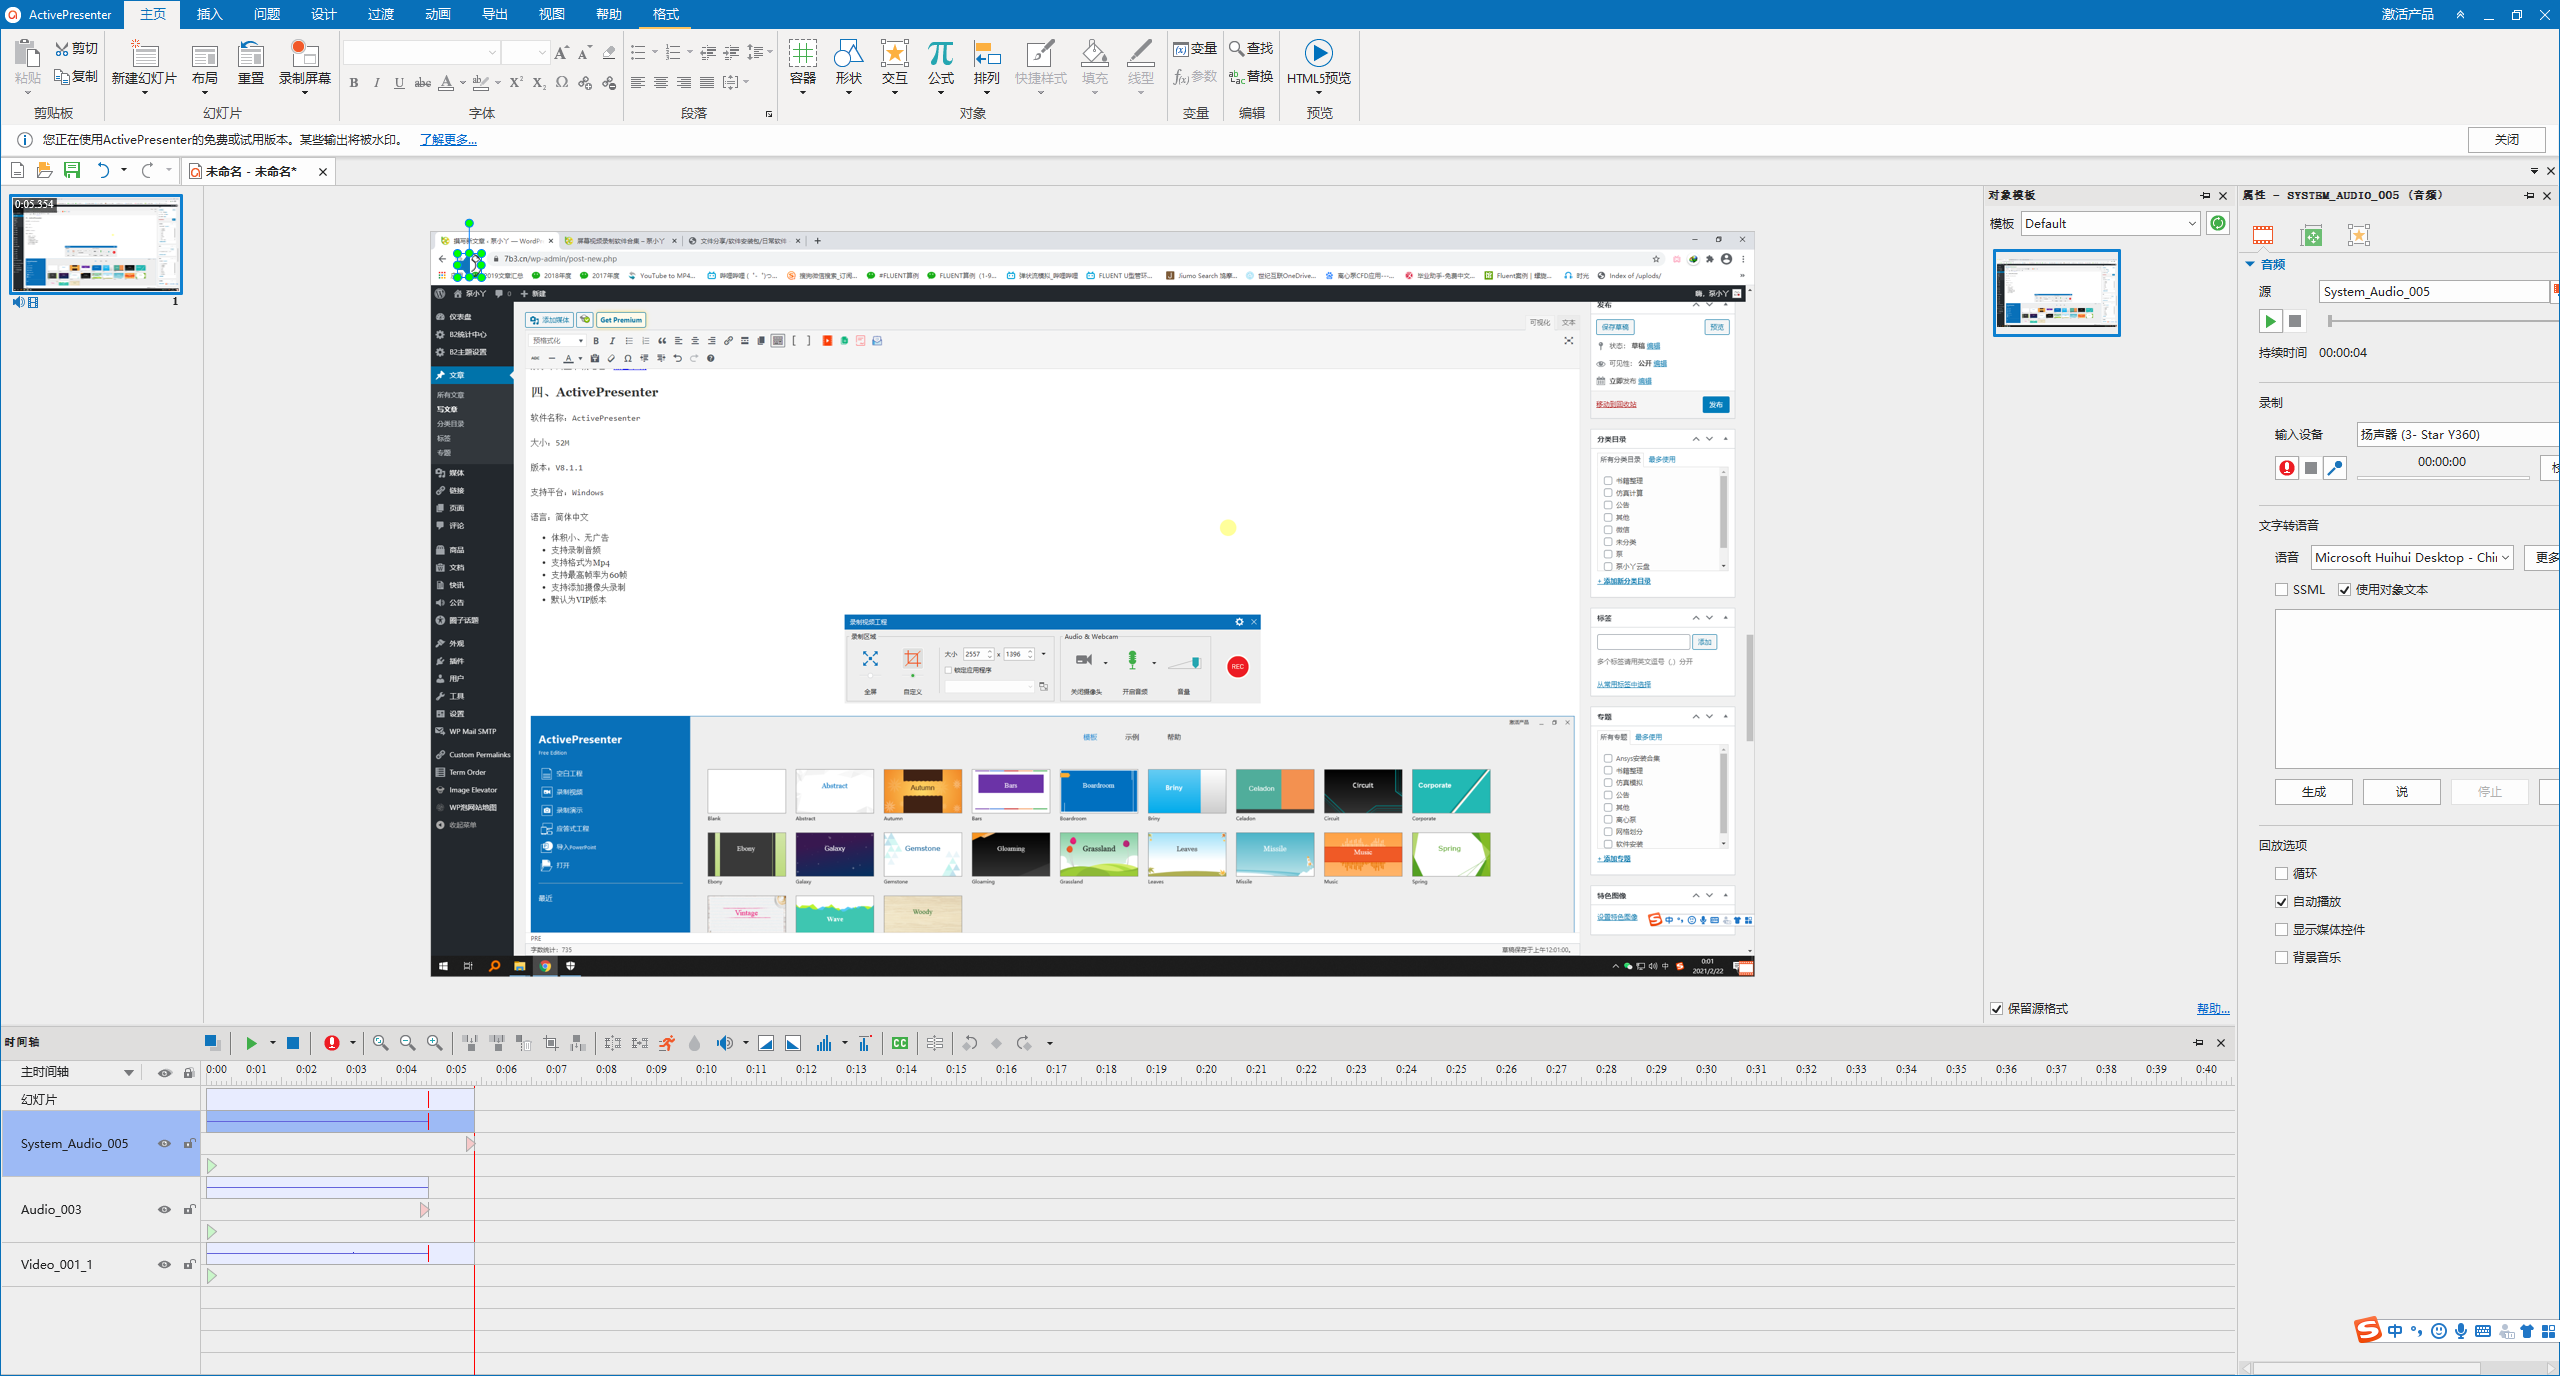Click the change playback speed runner icon
This screenshot has width=2560, height=1376.
coord(667,1043)
